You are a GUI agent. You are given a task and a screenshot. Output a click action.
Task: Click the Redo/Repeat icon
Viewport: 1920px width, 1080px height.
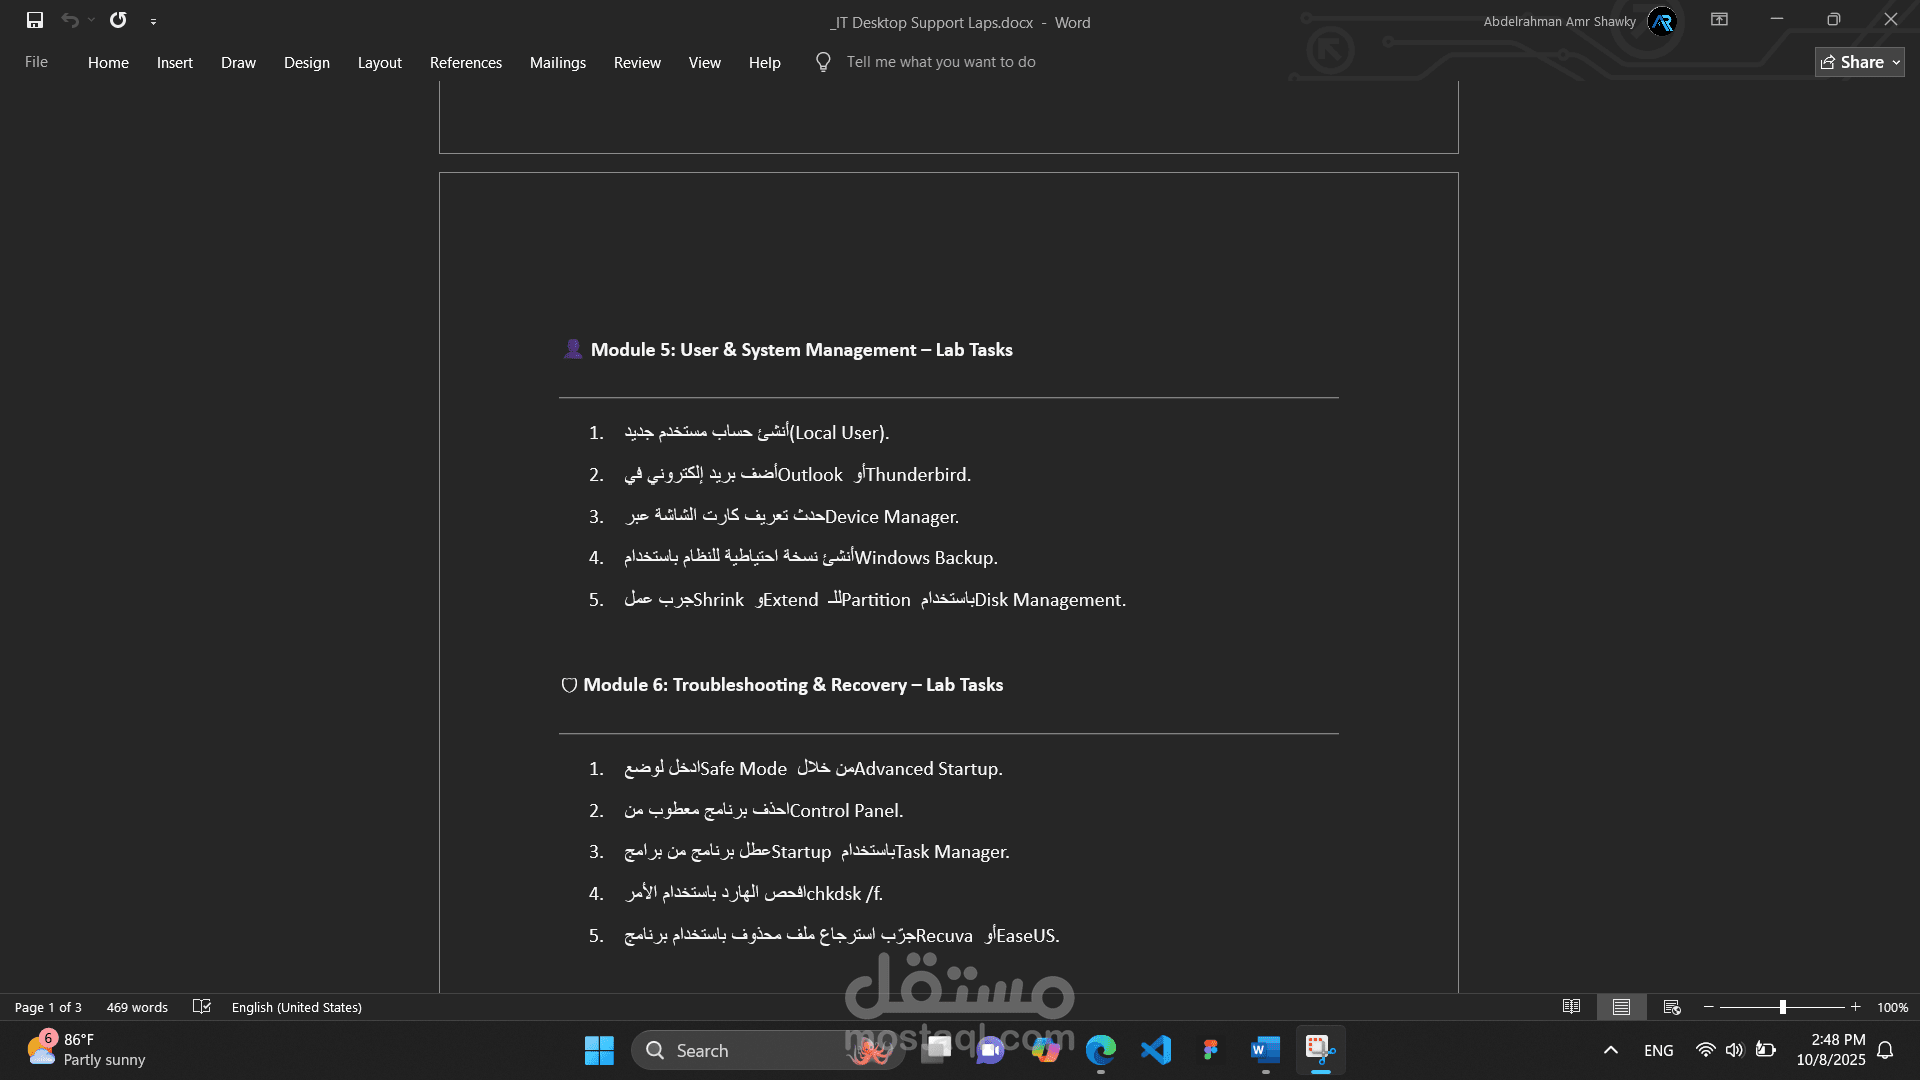coord(118,20)
